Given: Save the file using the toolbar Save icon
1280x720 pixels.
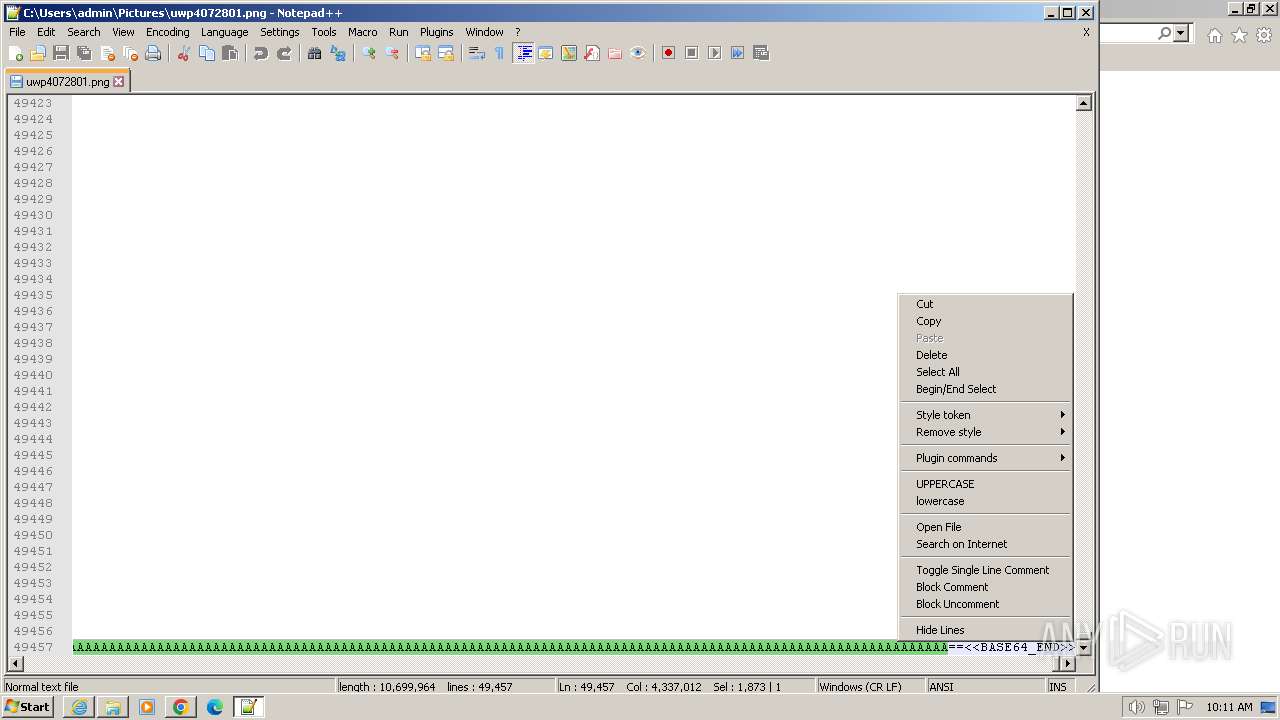Looking at the screenshot, I should 61,53.
